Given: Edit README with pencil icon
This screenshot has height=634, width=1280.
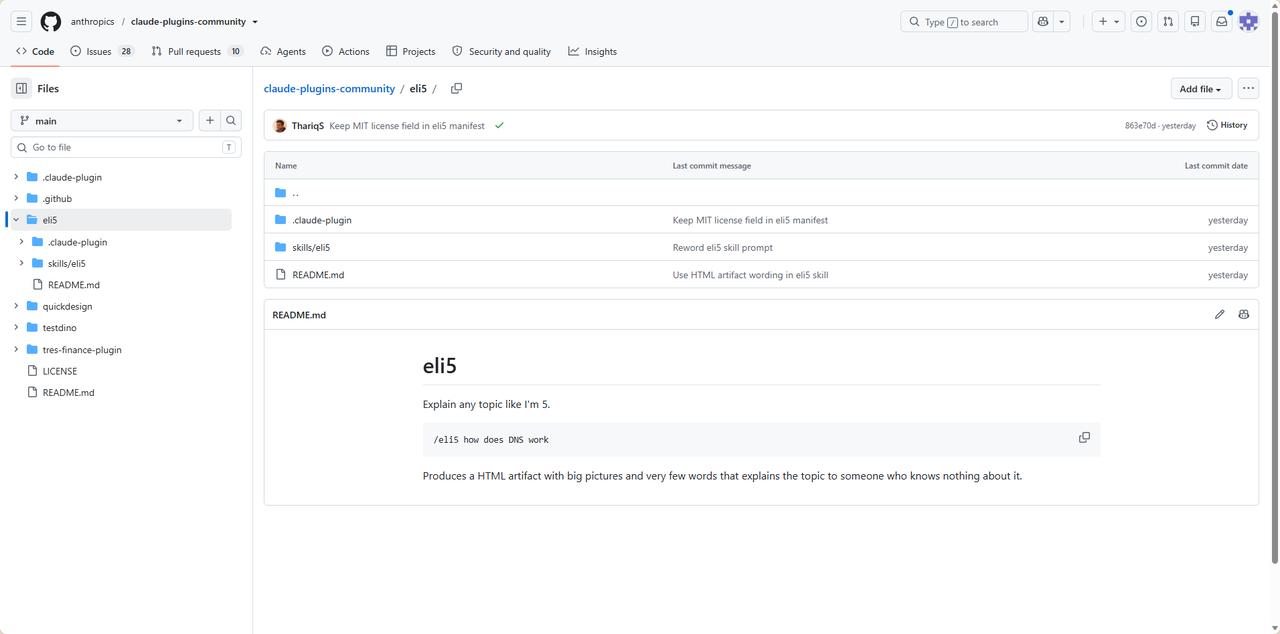Looking at the screenshot, I should [1219, 314].
